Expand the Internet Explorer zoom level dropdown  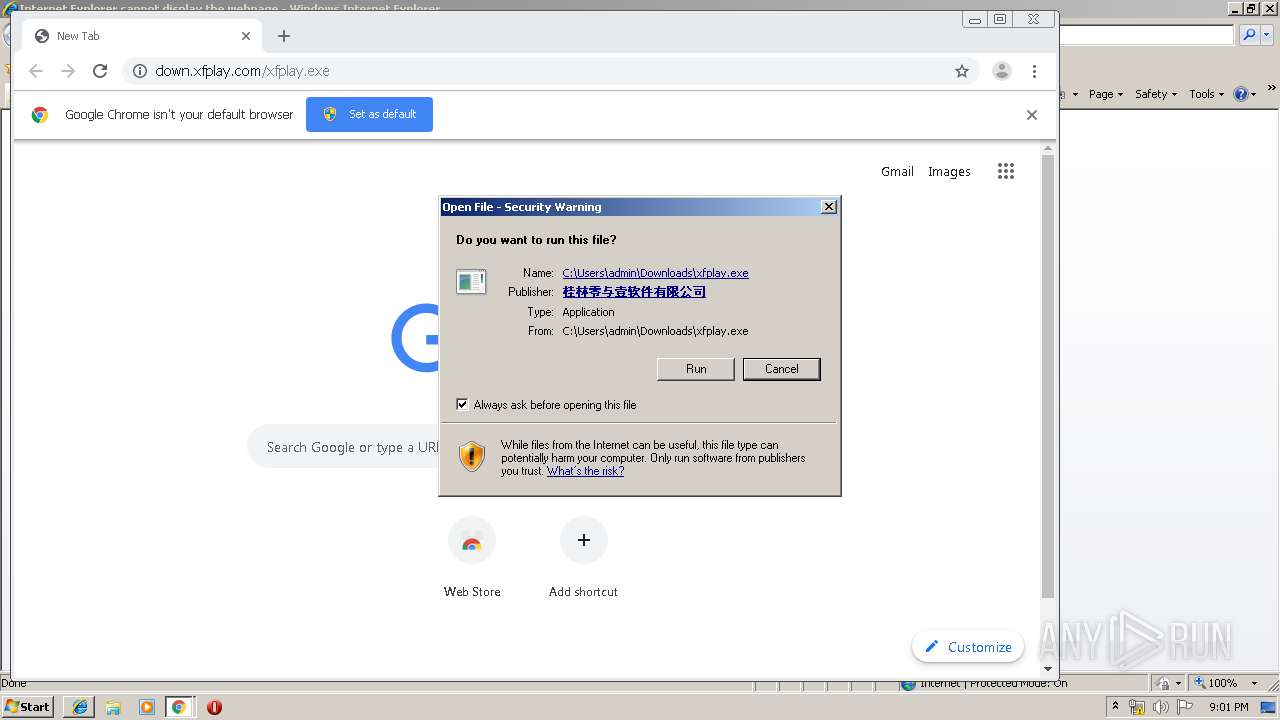(x=1255, y=683)
